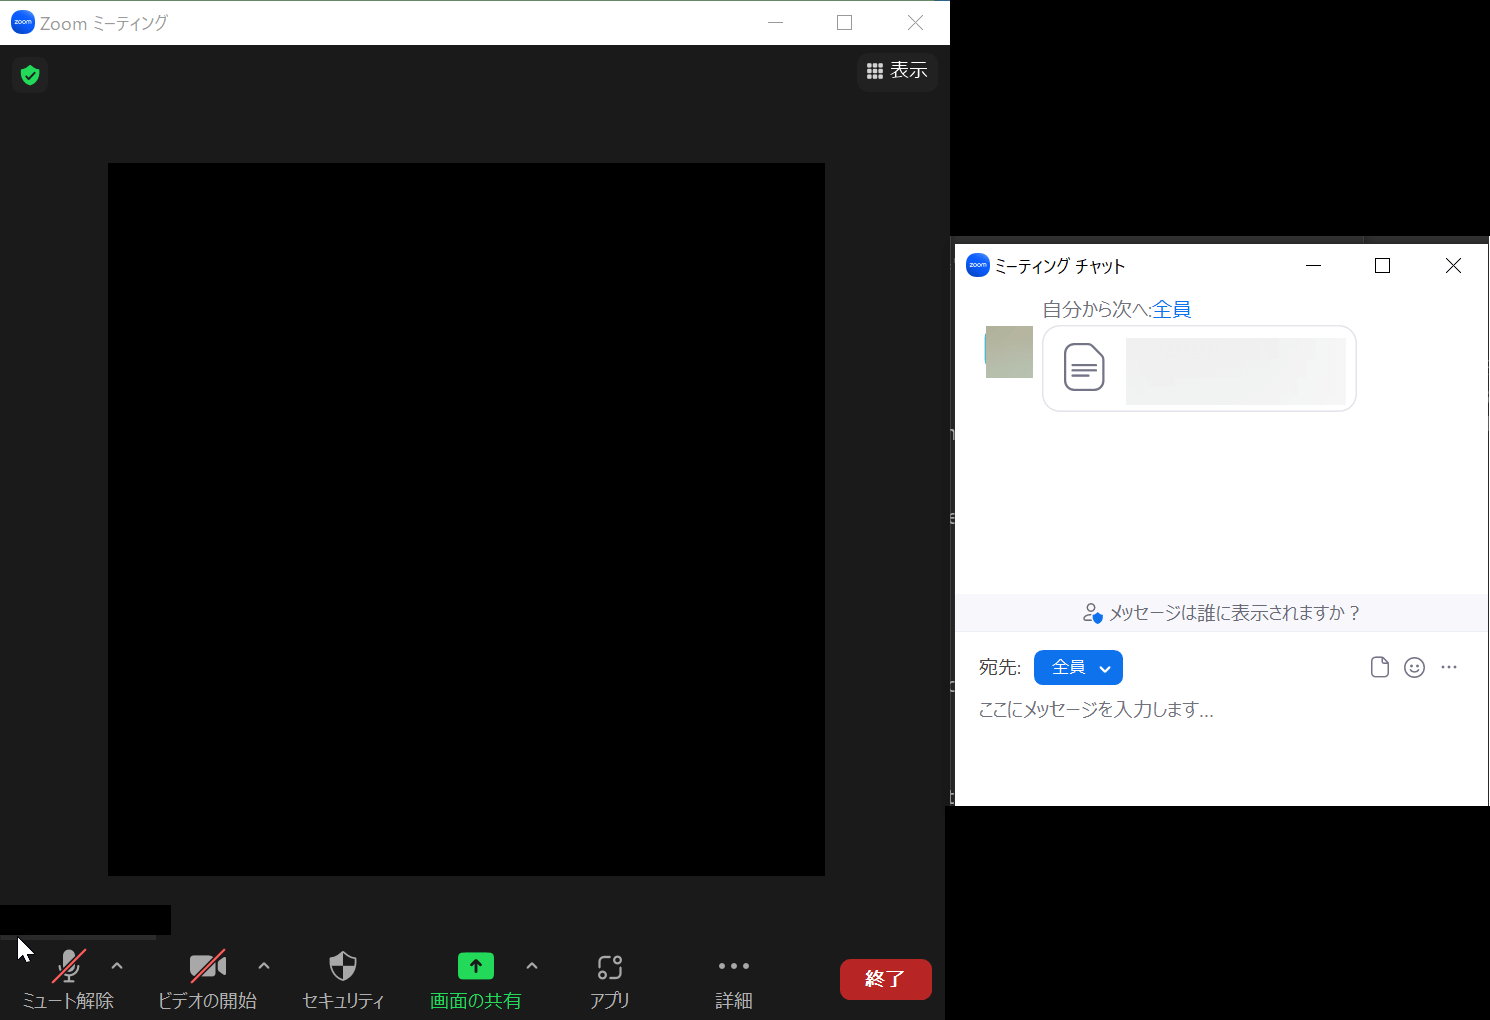The width and height of the screenshot is (1490, 1020).
Task: Open the セキュリティ shield icon options
Action: tap(343, 966)
